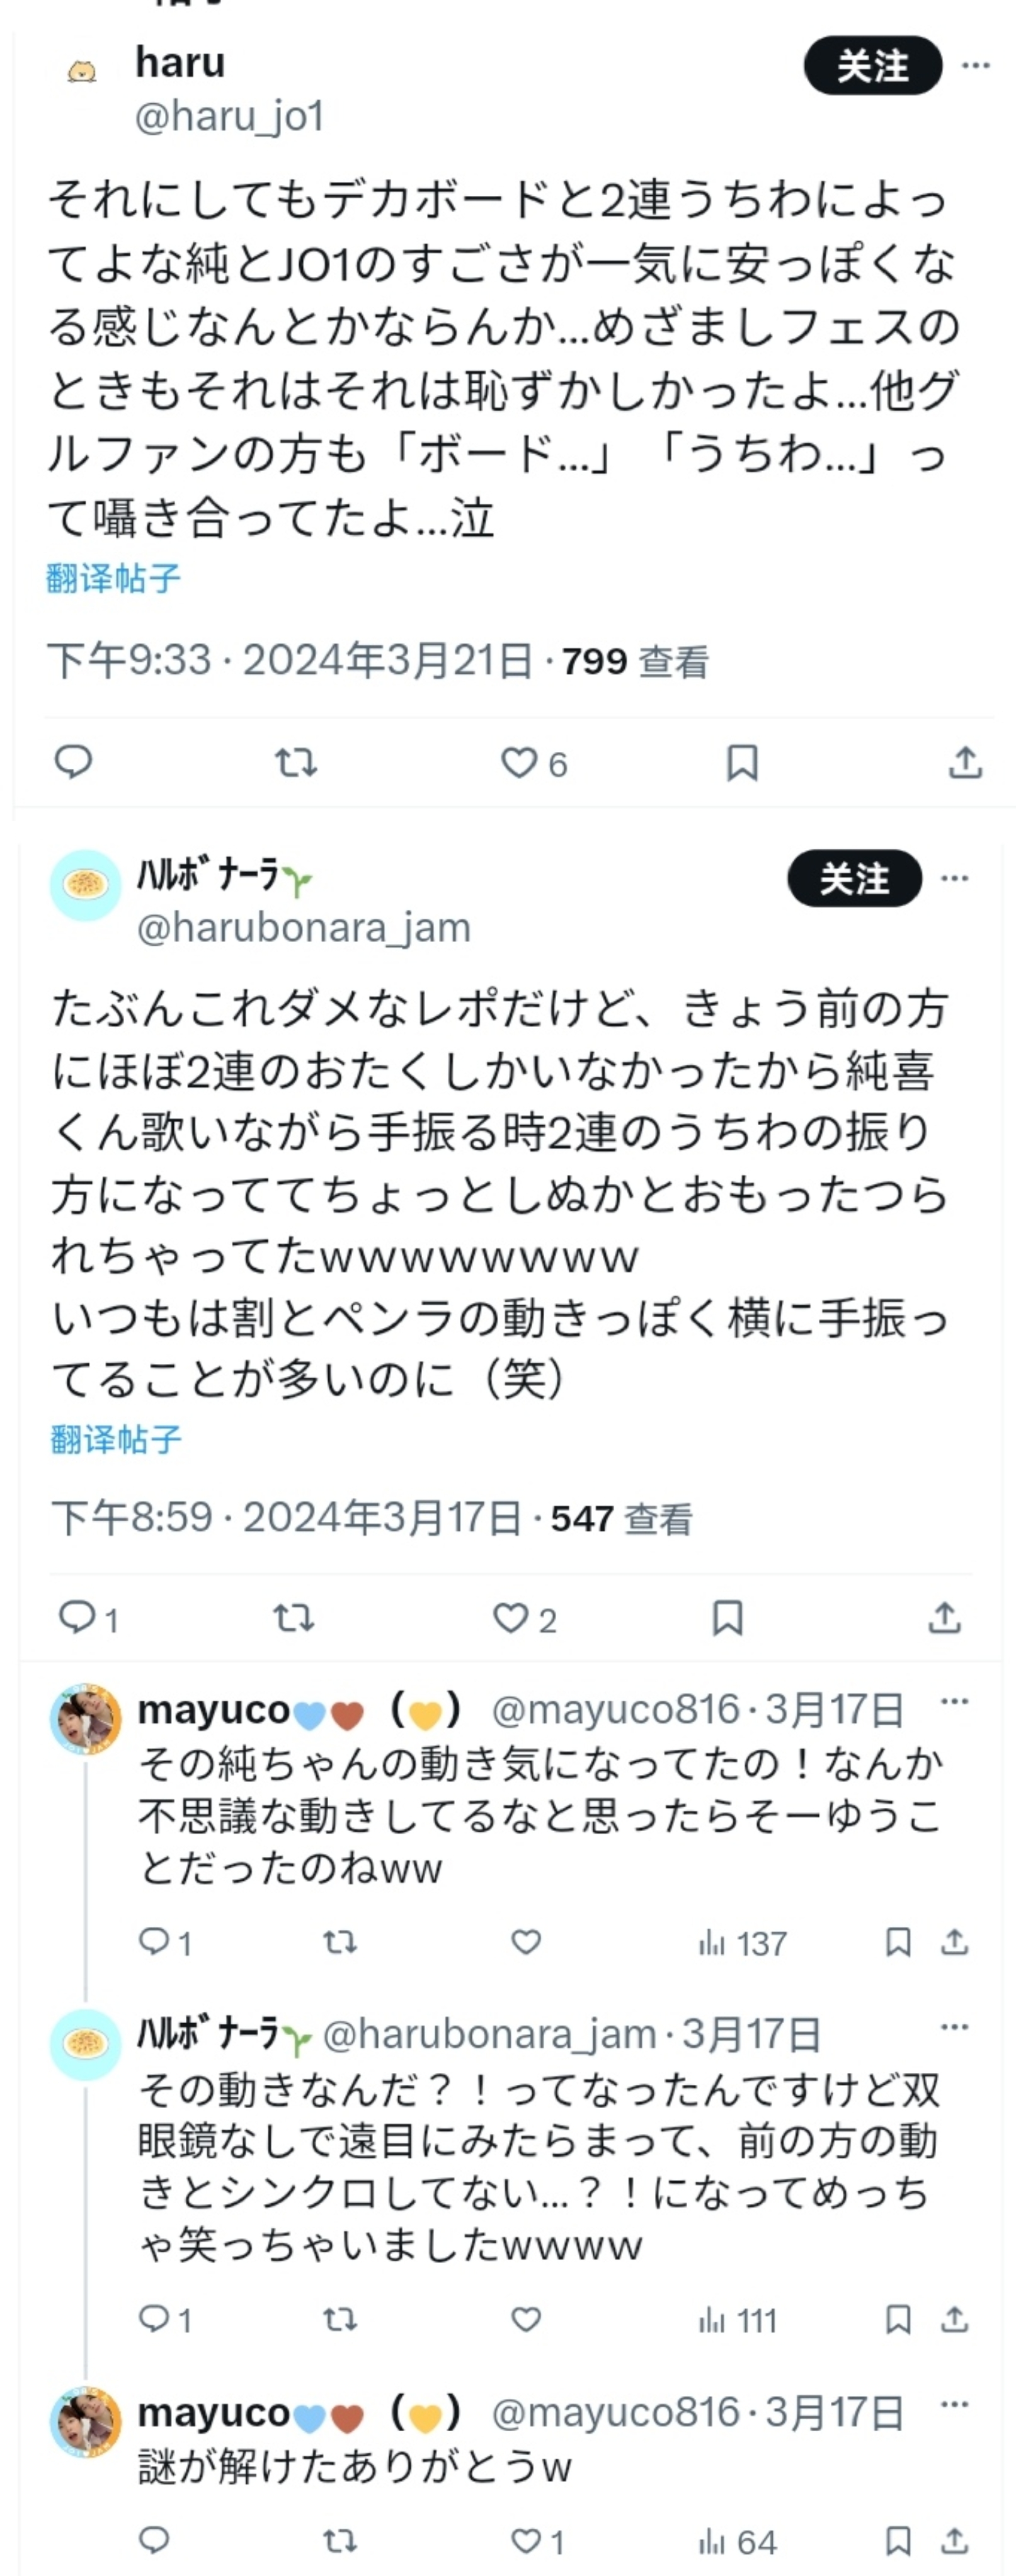Translate haru's post via 翻译帖子
Screen dimensions: 1016x2576
point(113,578)
